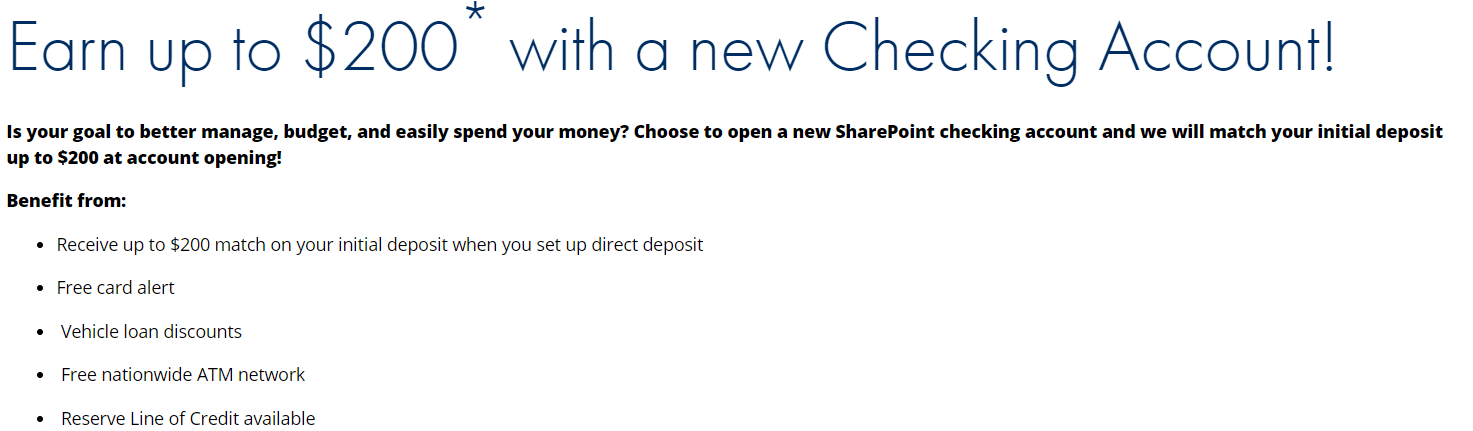Click the word "SharePoint" in the bold paragraph
The height and width of the screenshot is (431, 1473).
coord(886,132)
